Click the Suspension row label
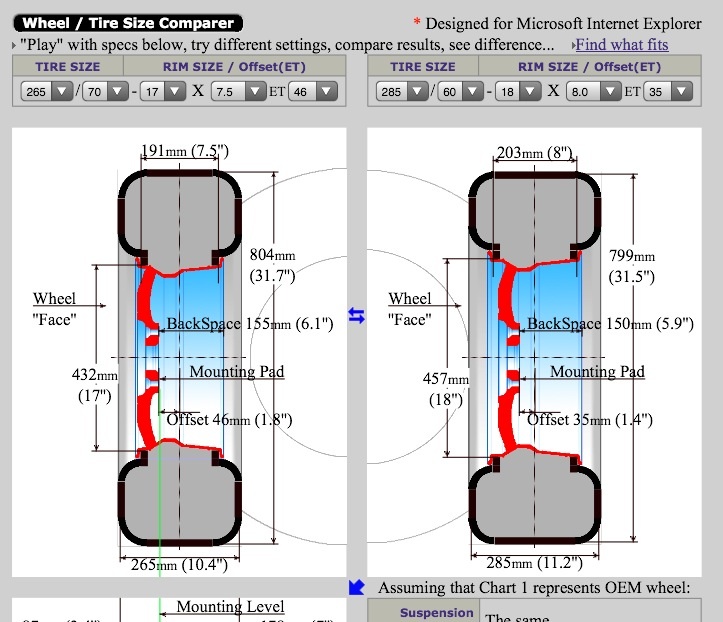 point(423,612)
